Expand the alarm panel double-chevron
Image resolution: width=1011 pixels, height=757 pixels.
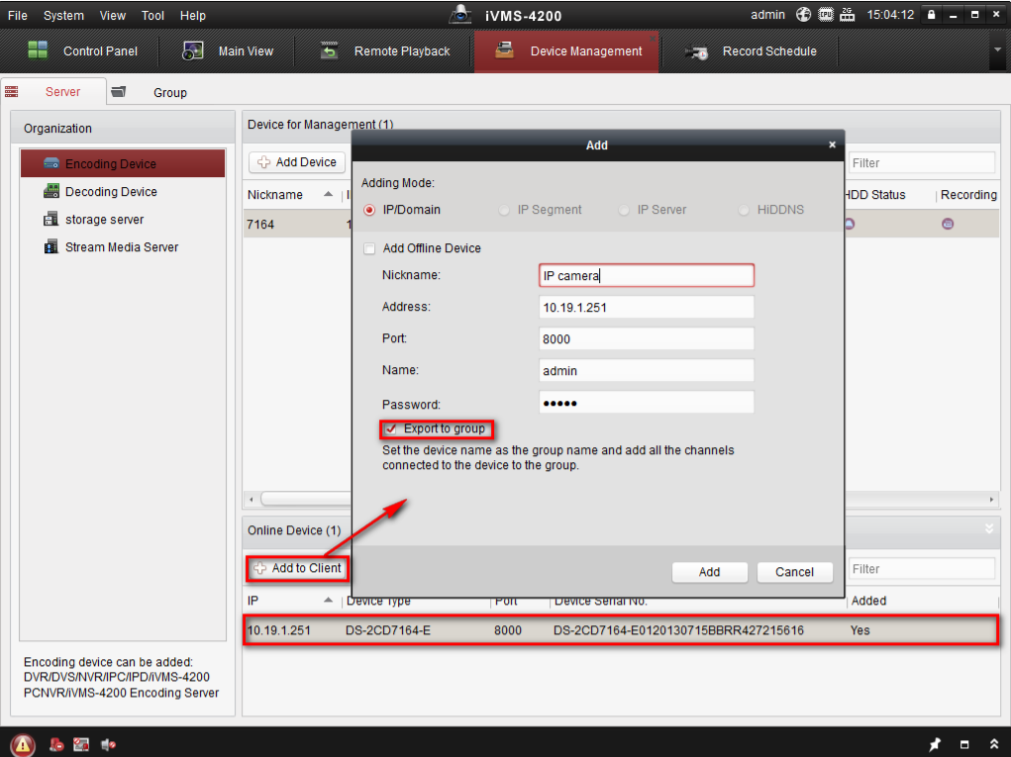coord(994,744)
